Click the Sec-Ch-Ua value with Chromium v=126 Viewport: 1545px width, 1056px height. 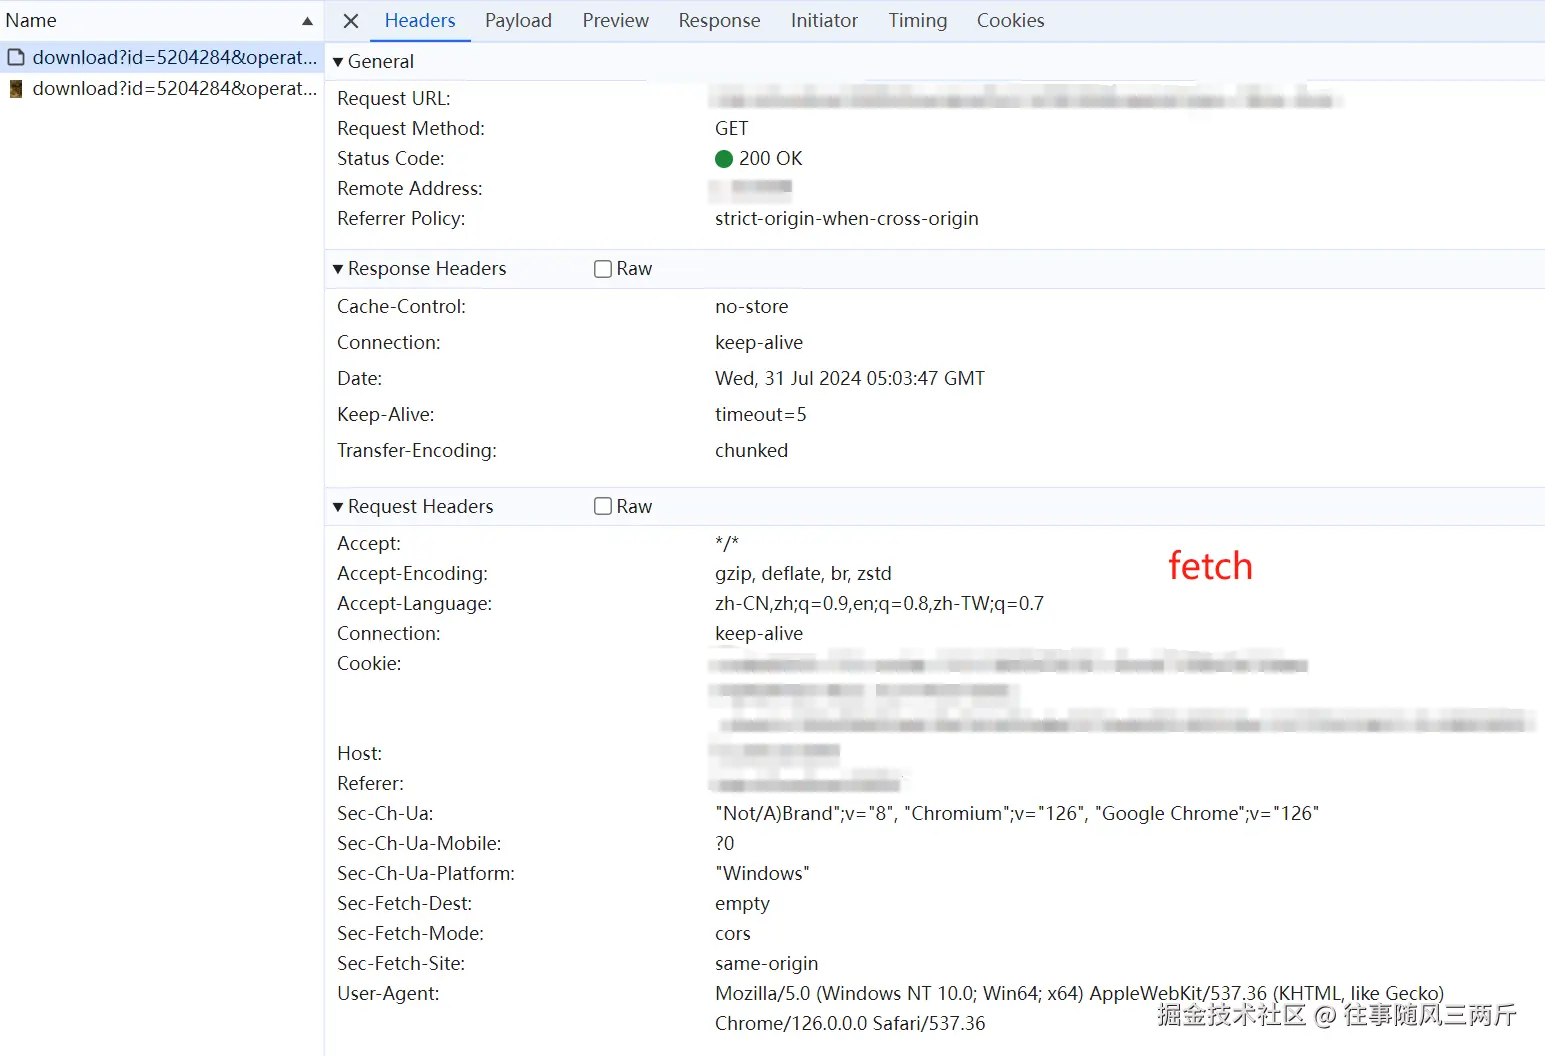pos(1017,813)
